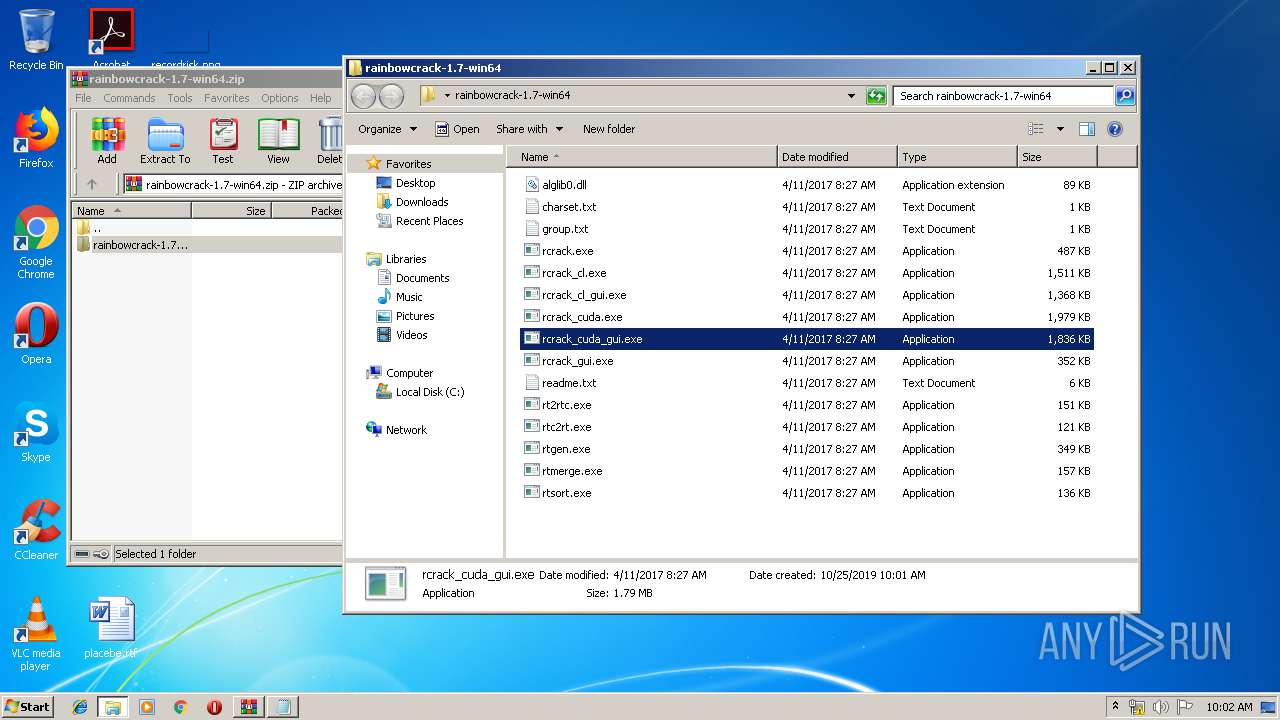Open VLC media player desktop shortcut
1280x720 pixels.
pyautogui.click(x=36, y=634)
